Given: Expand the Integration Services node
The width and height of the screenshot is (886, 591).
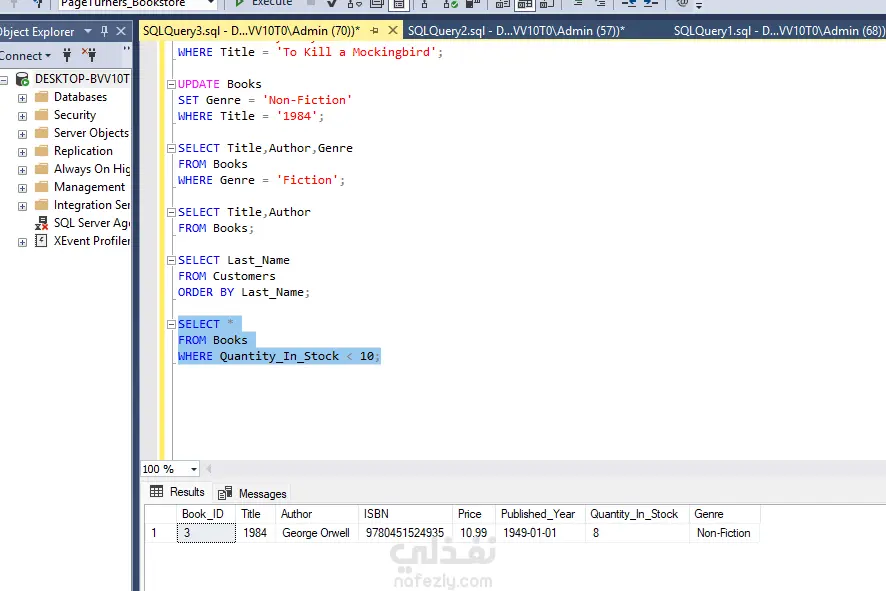Looking at the screenshot, I should pos(22,206).
